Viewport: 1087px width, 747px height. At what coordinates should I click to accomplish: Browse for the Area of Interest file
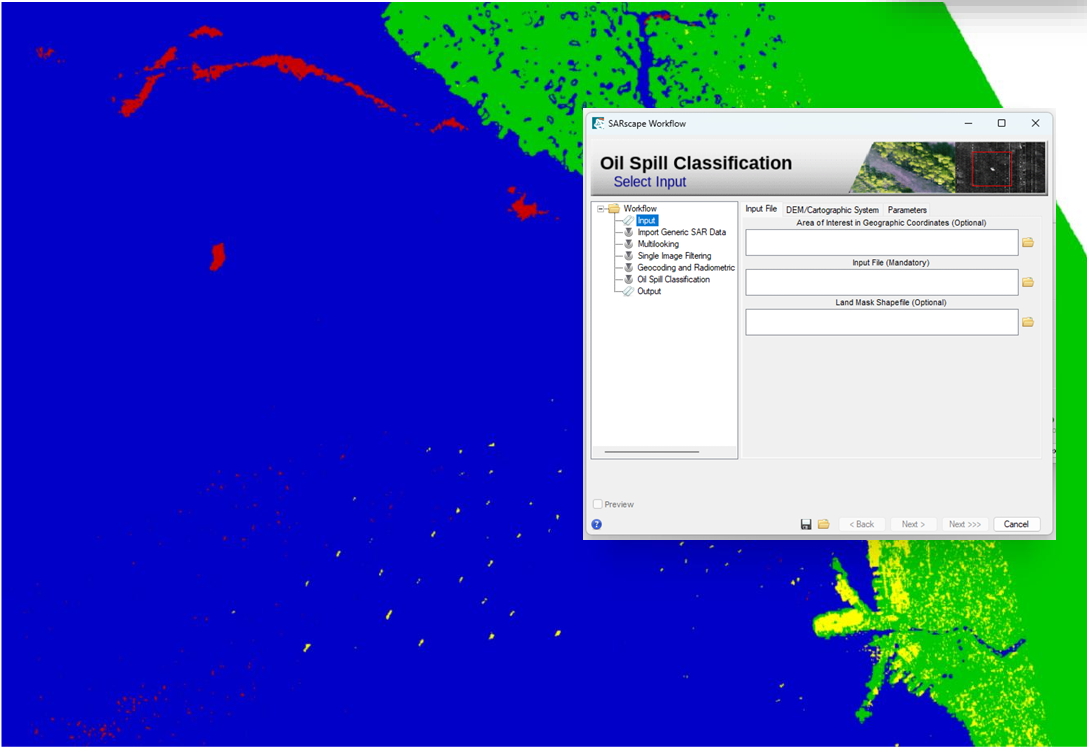pyautogui.click(x=1028, y=243)
